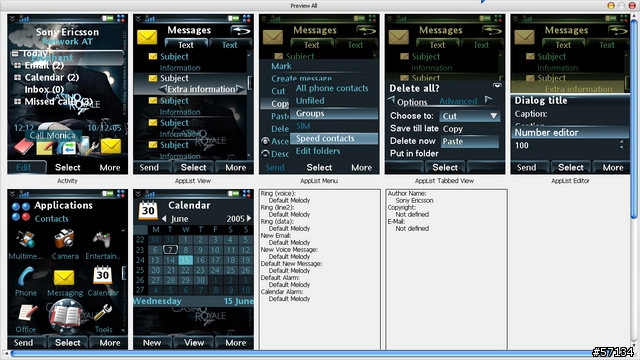This screenshot has height=360, width=640.
Task: Open Tools wrench icon in Applications
Action: (x=102, y=313)
